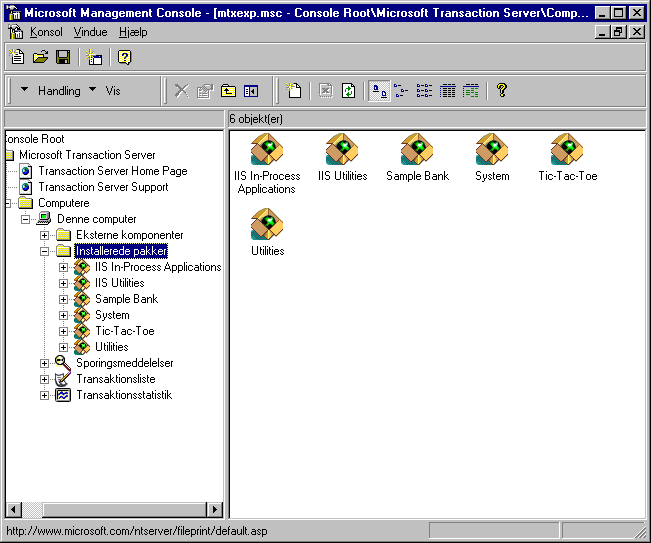Image resolution: width=651 pixels, height=543 pixels.
Task: Click the help icon beside New window
Action: click(x=125, y=57)
